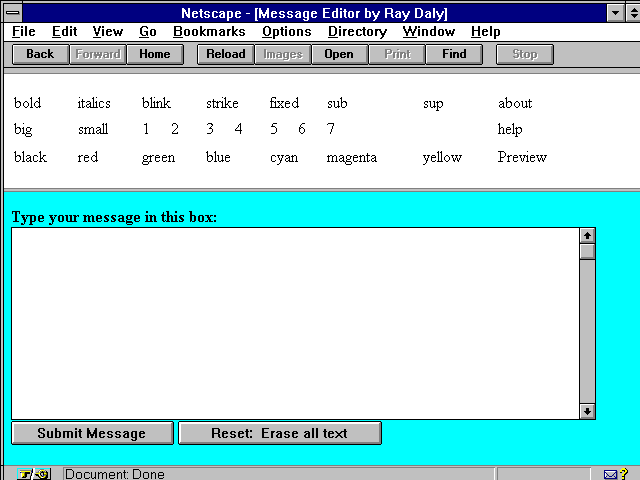Click the security key status icon

[34, 474]
